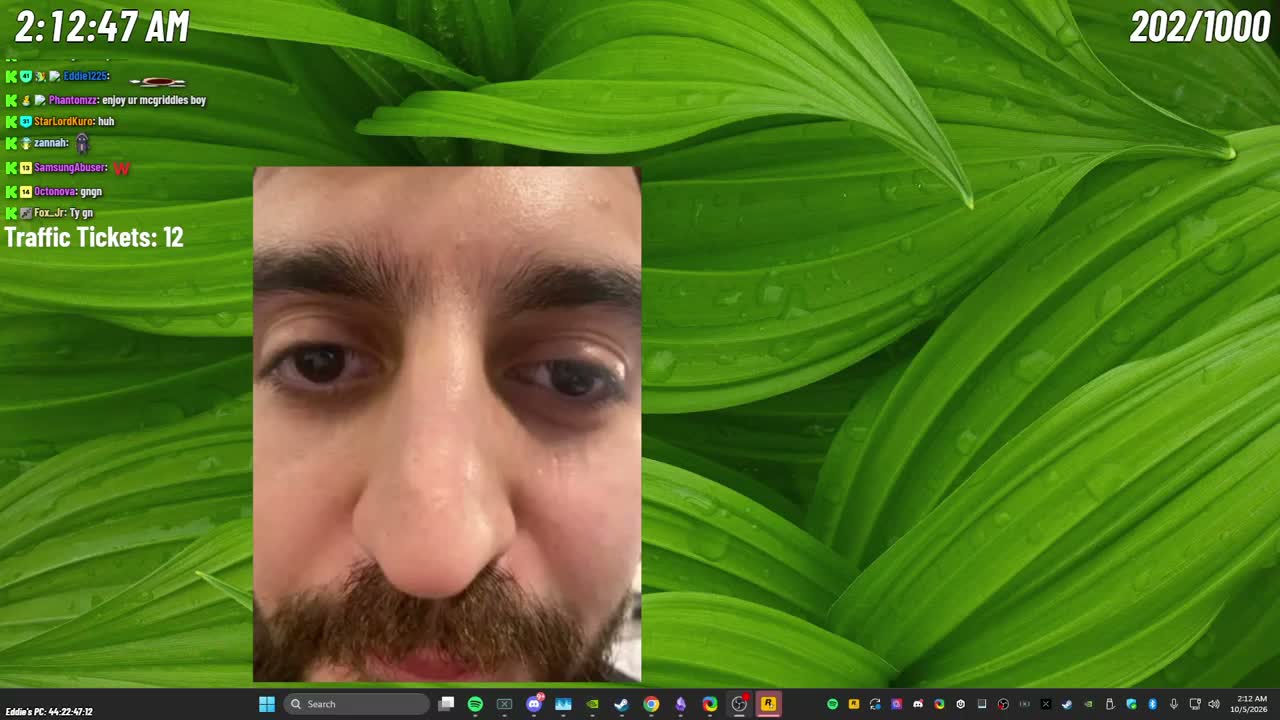
Task: Click the microphone tray icon
Action: point(1174,704)
